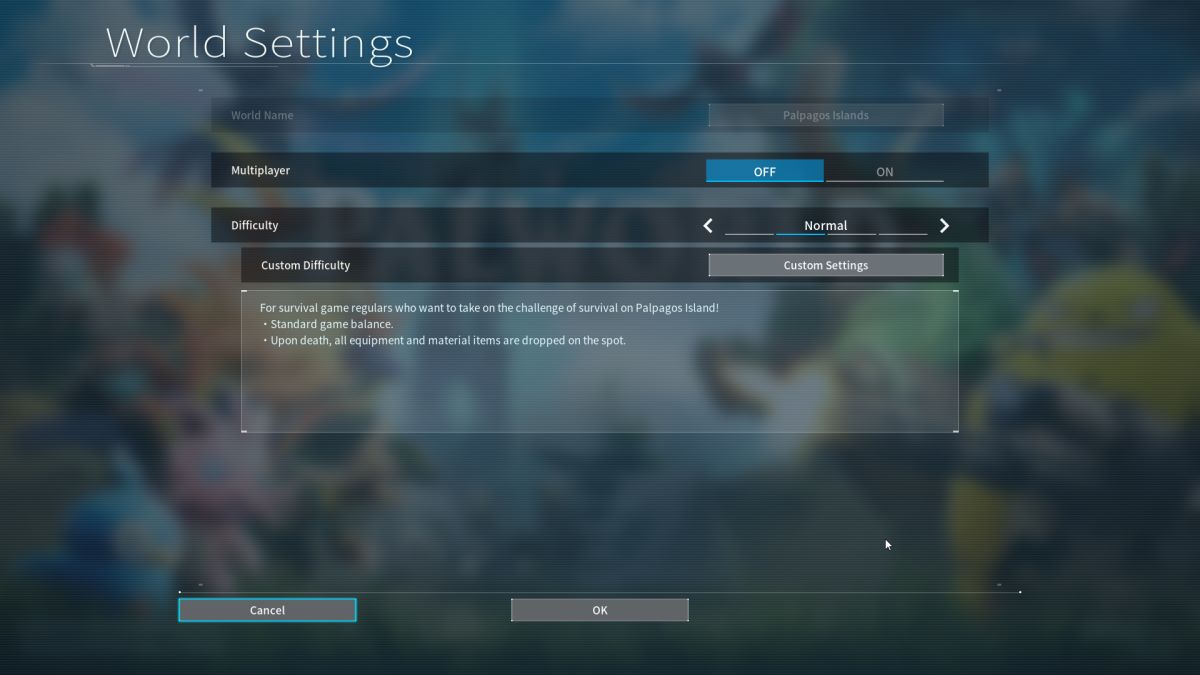Select the 'Normal' difficulty label
1200x675 pixels.
(825, 225)
